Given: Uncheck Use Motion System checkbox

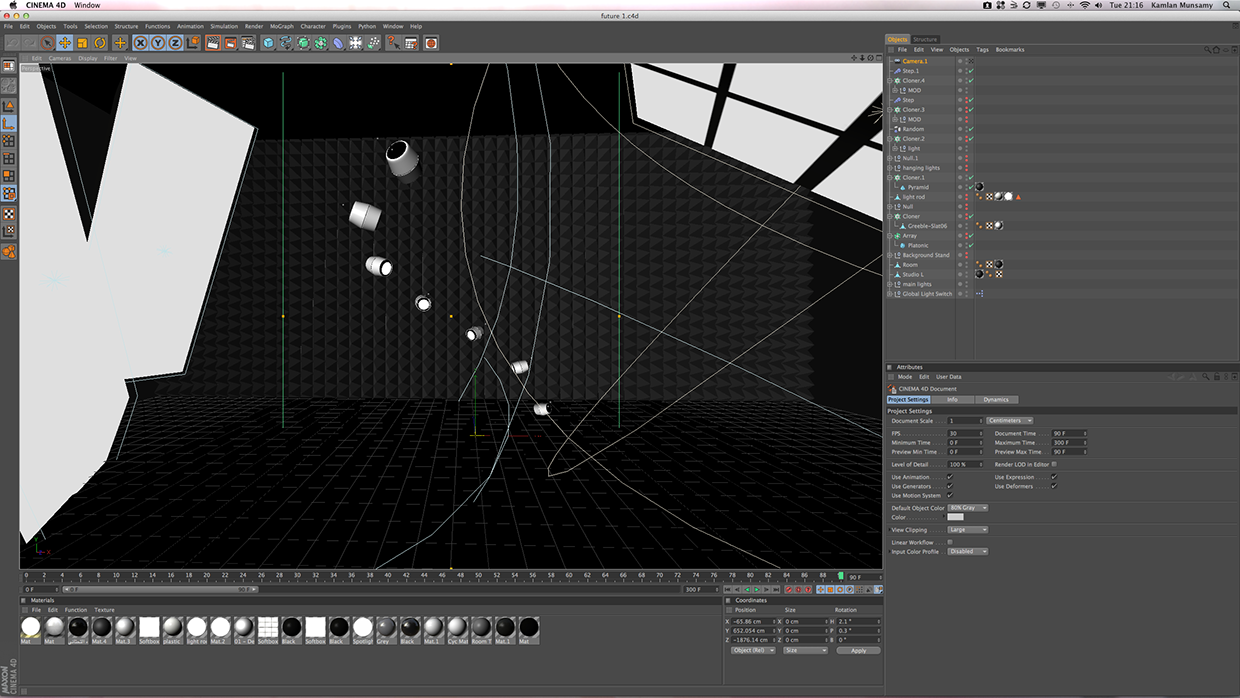Looking at the screenshot, I should click(950, 495).
